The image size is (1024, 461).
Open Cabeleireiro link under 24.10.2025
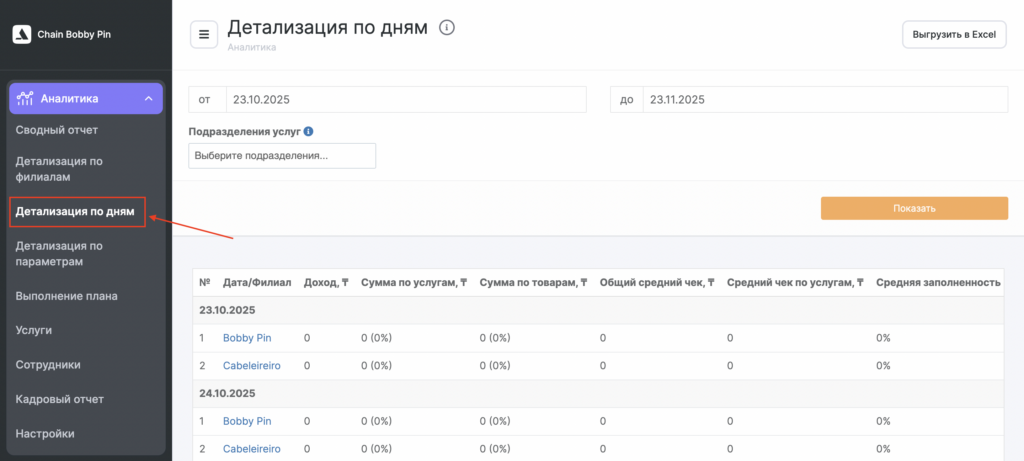point(252,449)
